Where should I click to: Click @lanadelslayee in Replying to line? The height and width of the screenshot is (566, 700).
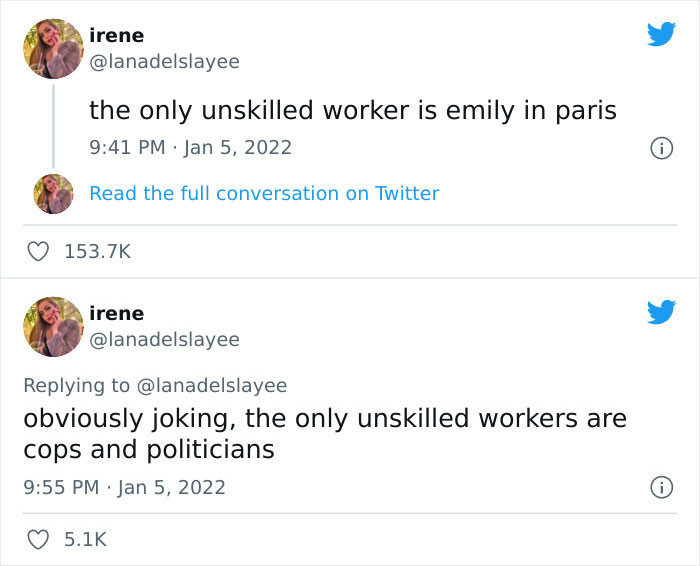212,386
